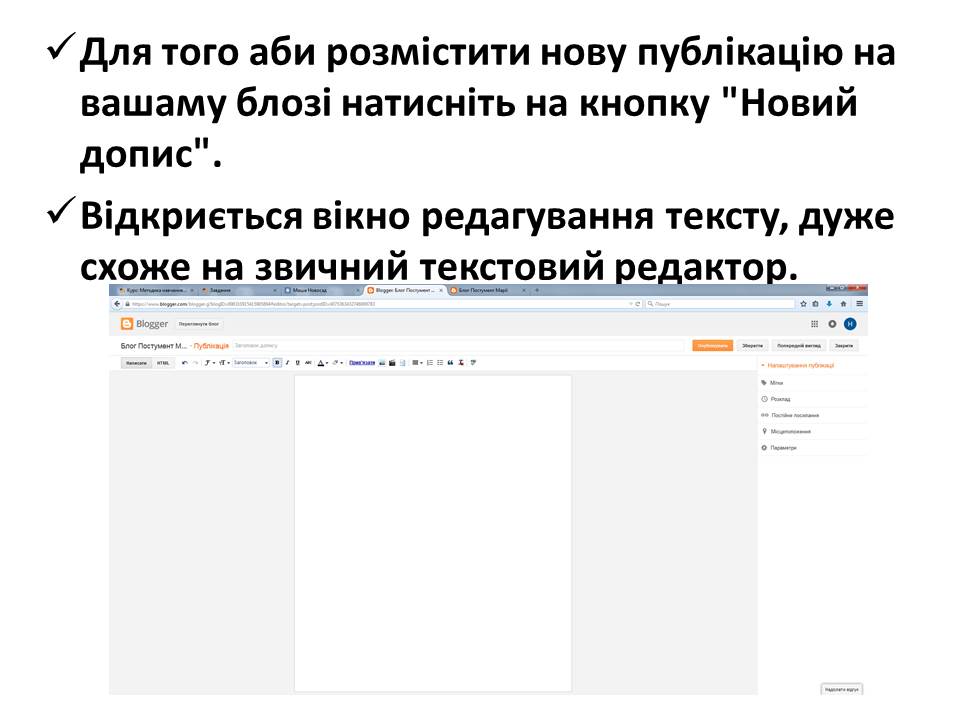Select the Underline icon
960x720 pixels.
point(298,363)
